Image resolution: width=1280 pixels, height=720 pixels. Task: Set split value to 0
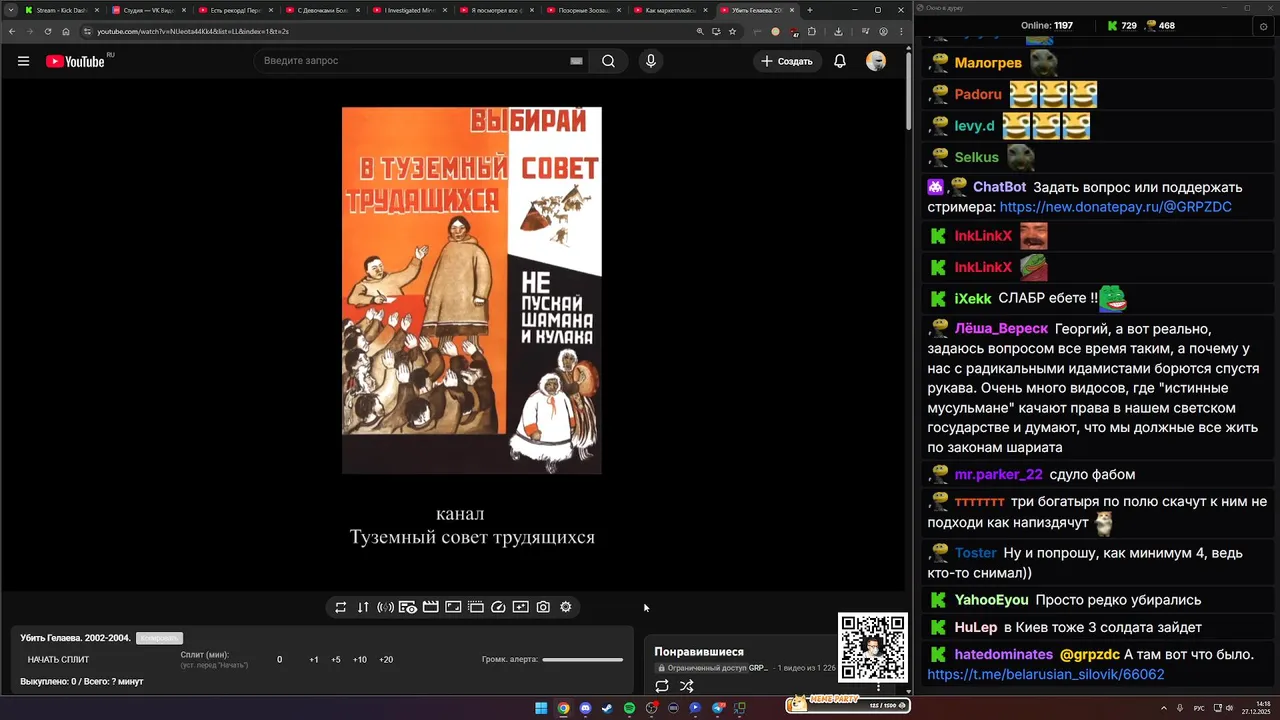[x=280, y=660]
